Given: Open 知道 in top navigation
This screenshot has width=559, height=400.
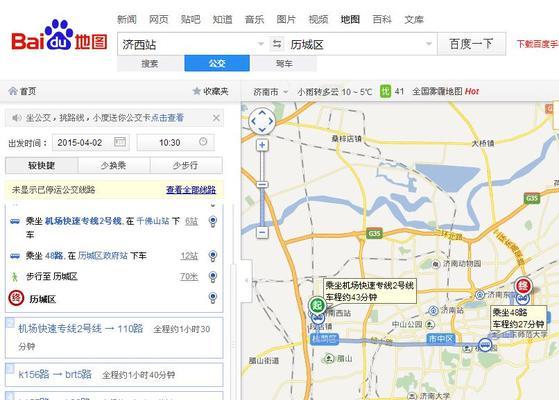Looking at the screenshot, I should pos(222,19).
